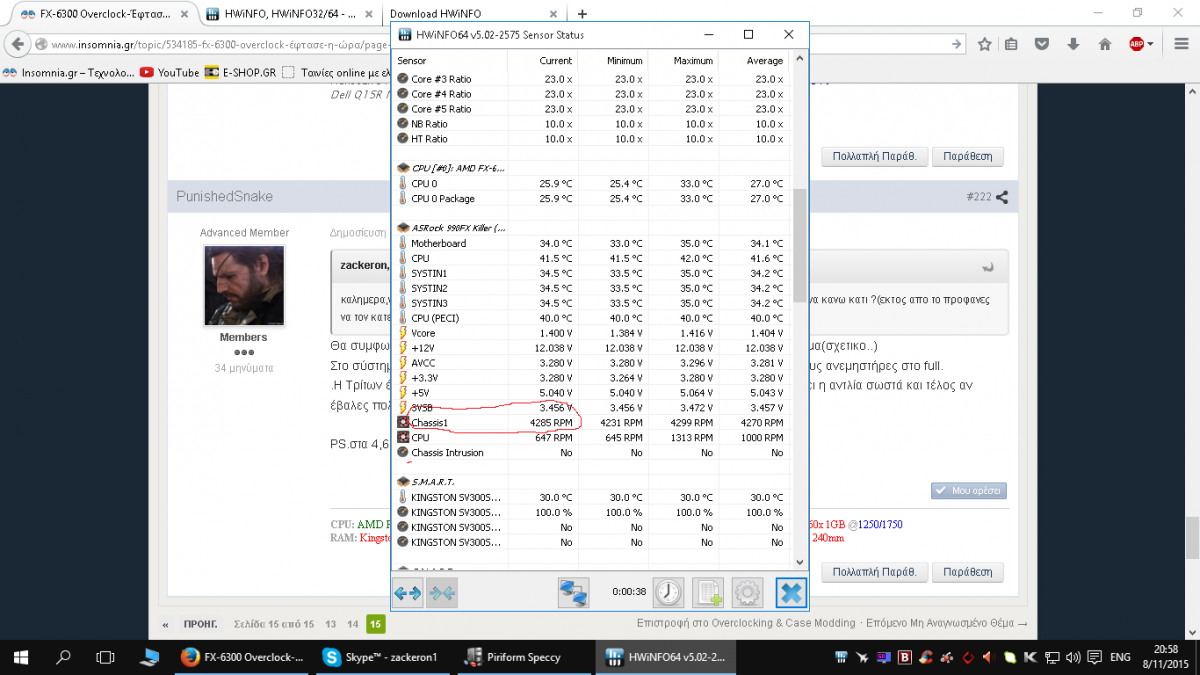Open the E-SHOP.GR bookmark
1200x675 pixels.
click(x=240, y=72)
